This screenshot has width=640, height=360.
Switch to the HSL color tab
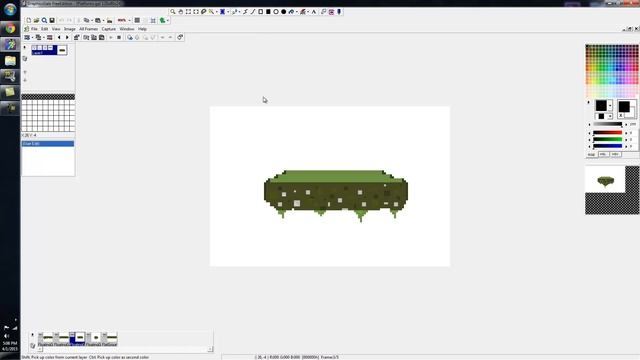[x=603, y=154]
